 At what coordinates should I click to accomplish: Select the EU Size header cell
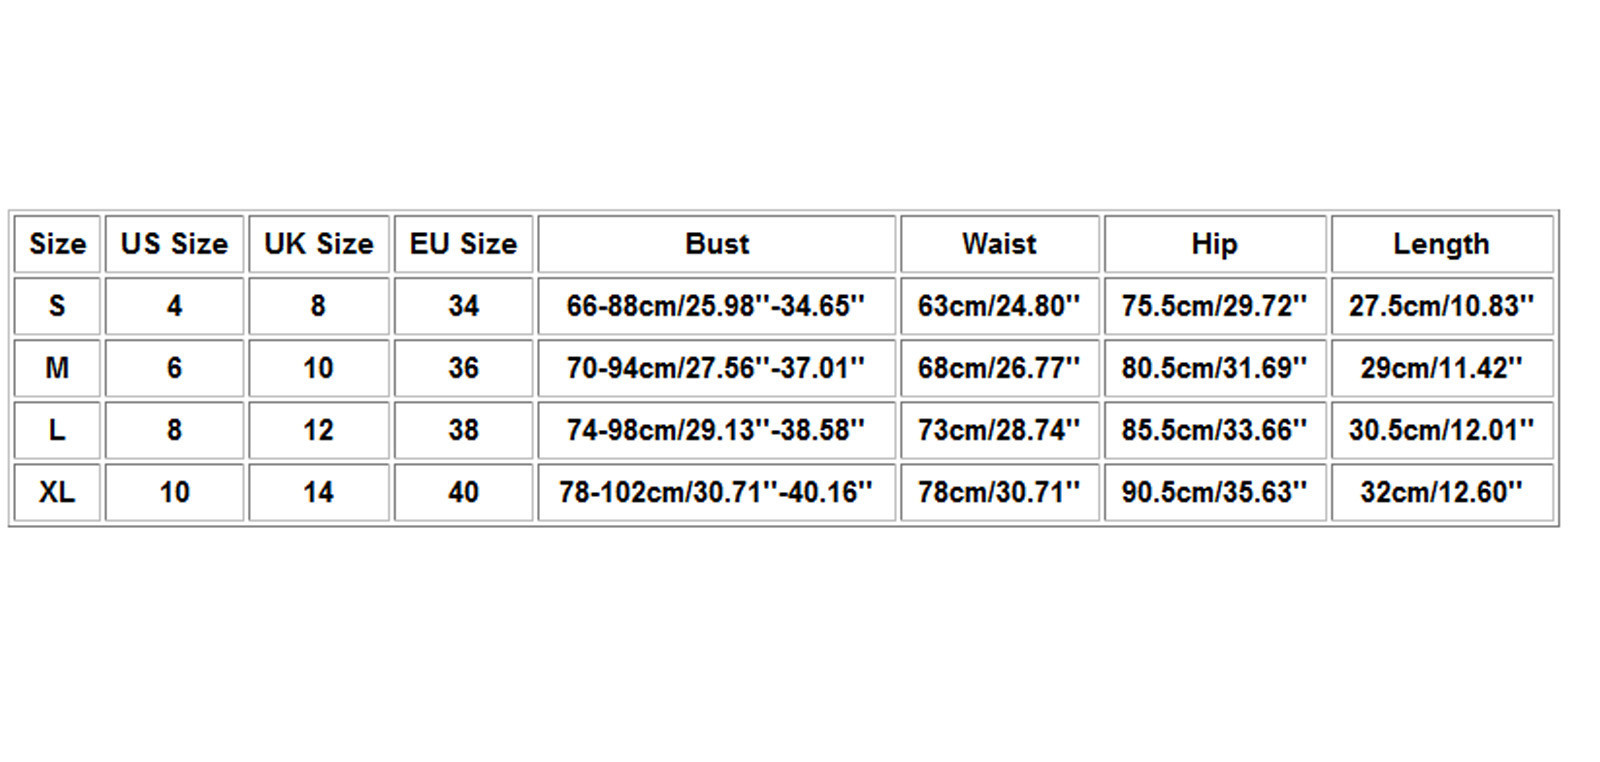pos(463,244)
